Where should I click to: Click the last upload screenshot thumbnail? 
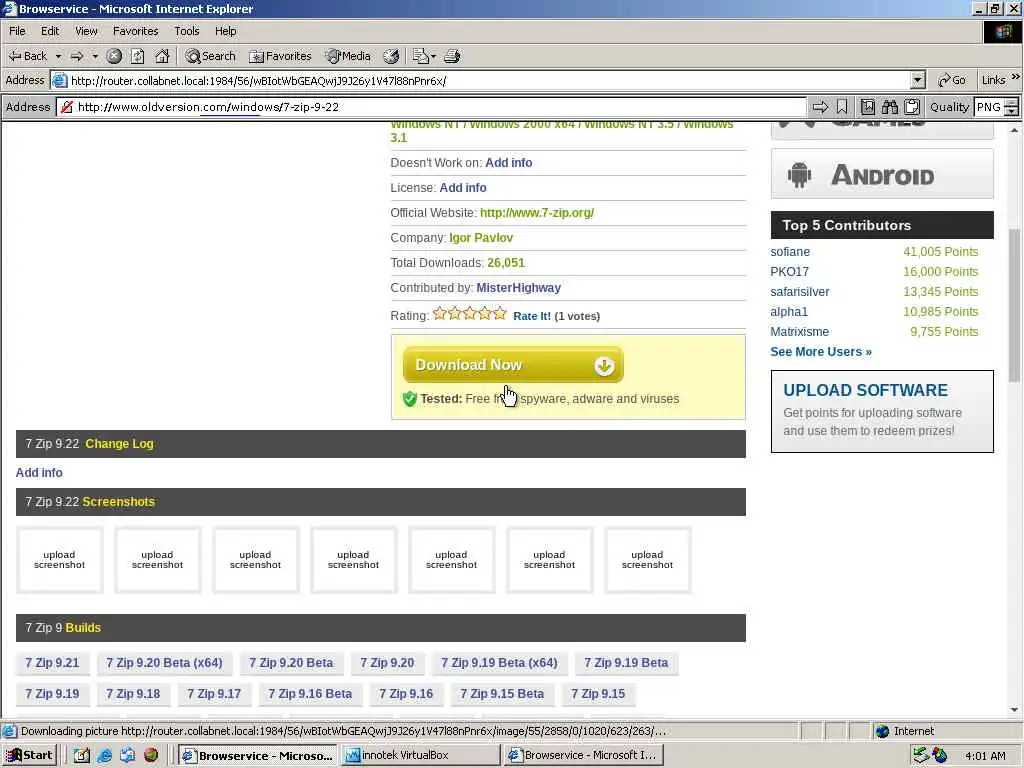tap(647, 560)
